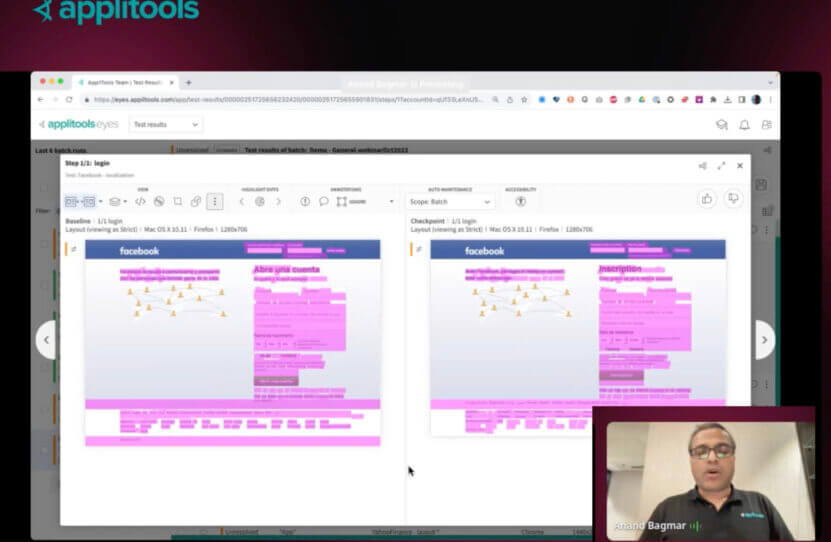
Task: Add an issue annotation with the exclamation icon
Action: (305, 201)
